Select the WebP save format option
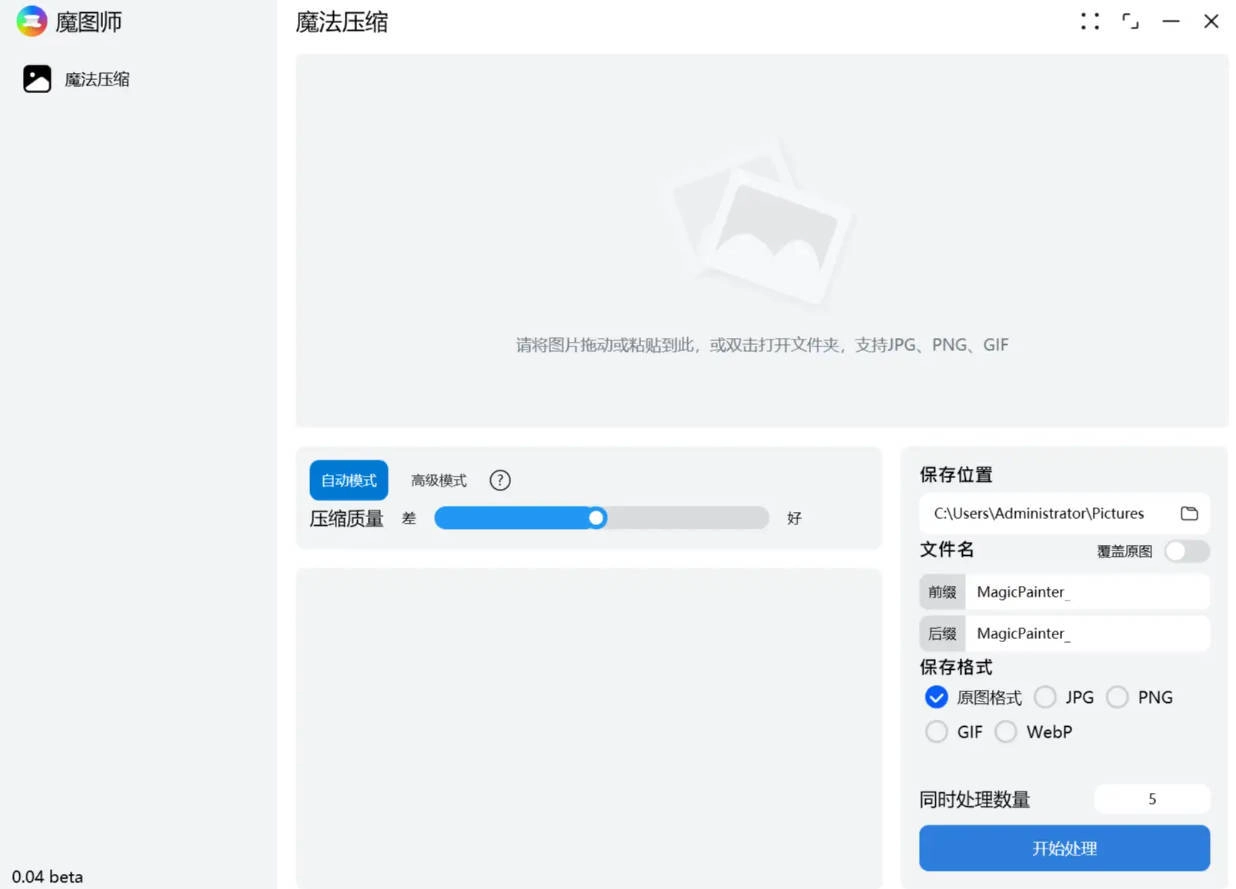Screen dimensions: 1236x889 pos(1006,731)
